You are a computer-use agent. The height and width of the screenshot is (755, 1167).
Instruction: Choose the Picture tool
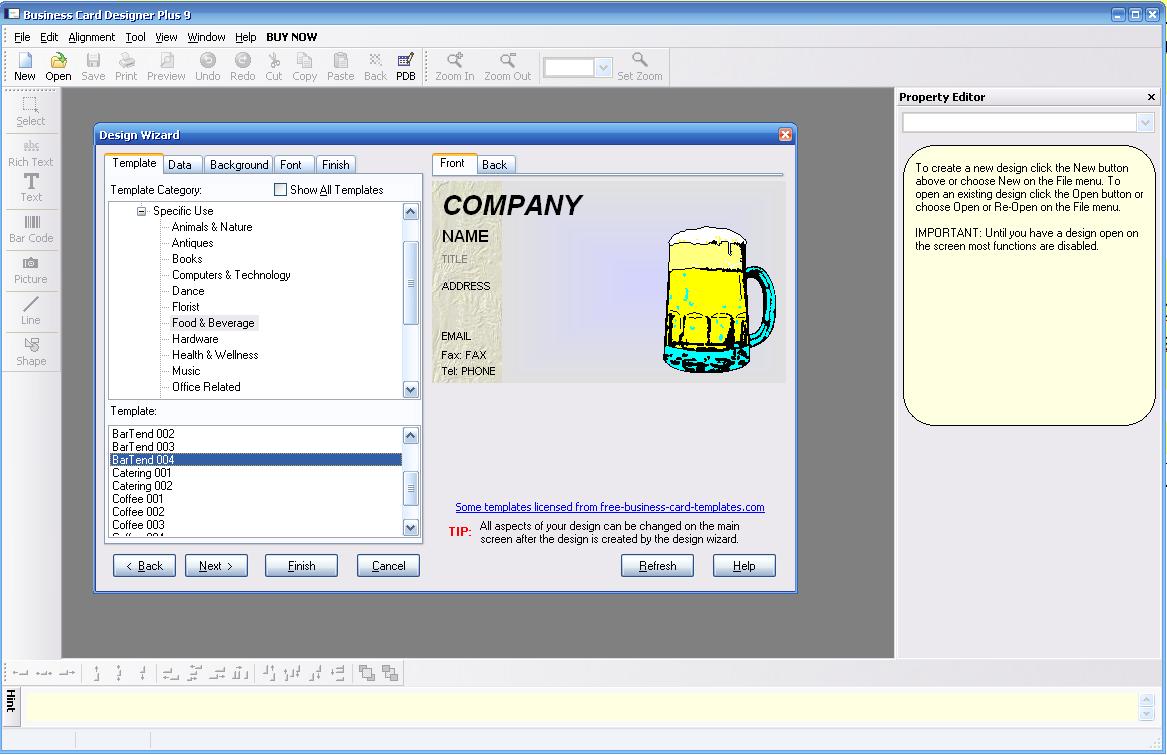coord(31,270)
